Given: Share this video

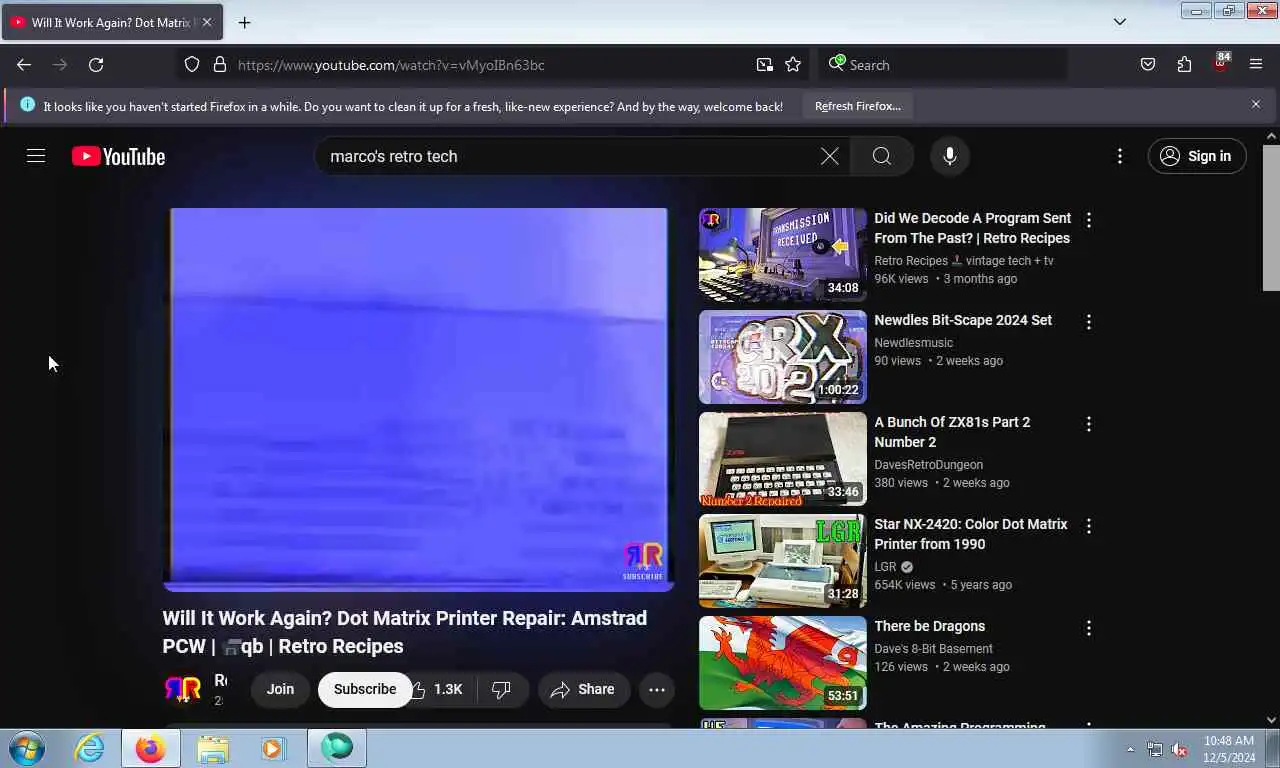Looking at the screenshot, I should click(x=584, y=689).
